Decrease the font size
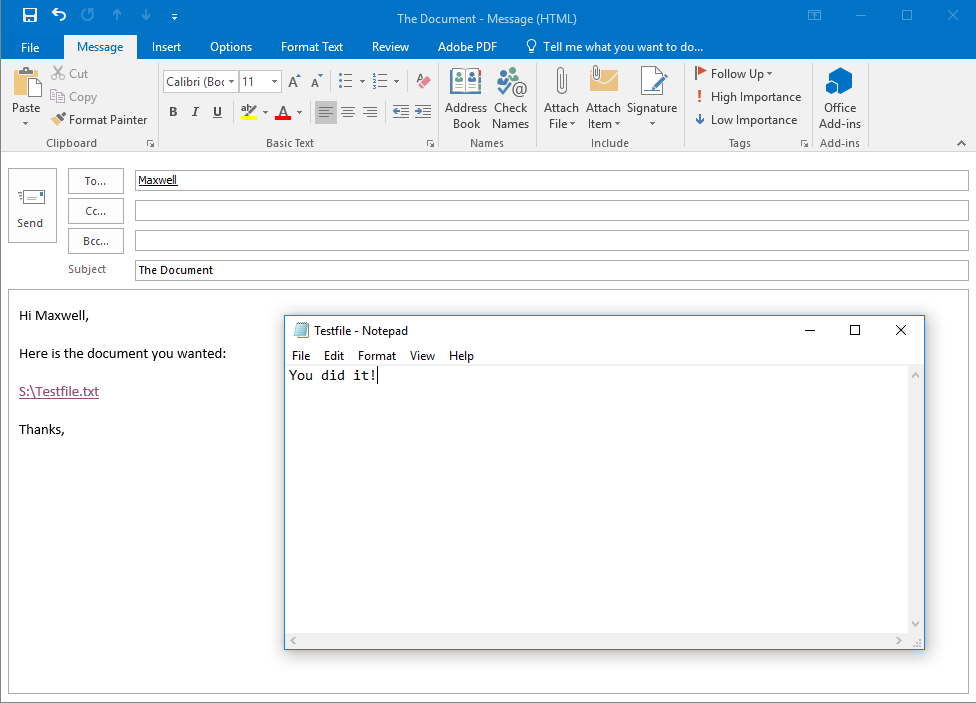Image resolution: width=976 pixels, height=703 pixels. coord(317,82)
